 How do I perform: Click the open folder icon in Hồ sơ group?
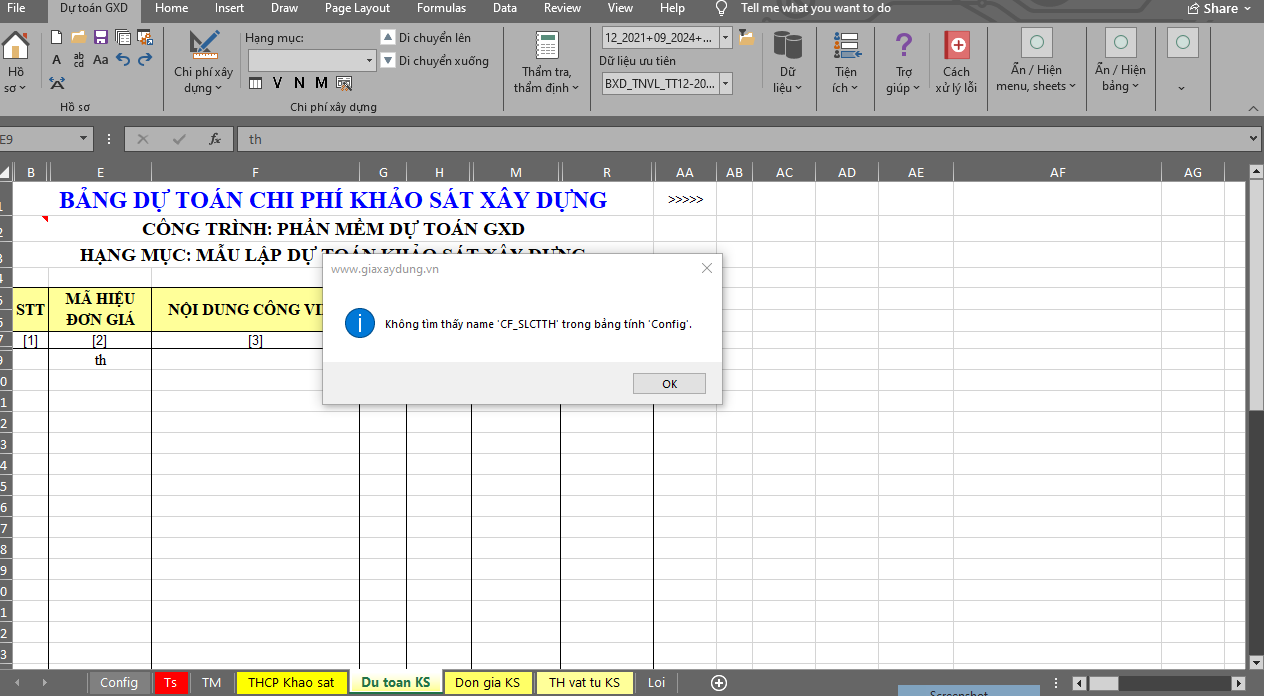pos(78,37)
